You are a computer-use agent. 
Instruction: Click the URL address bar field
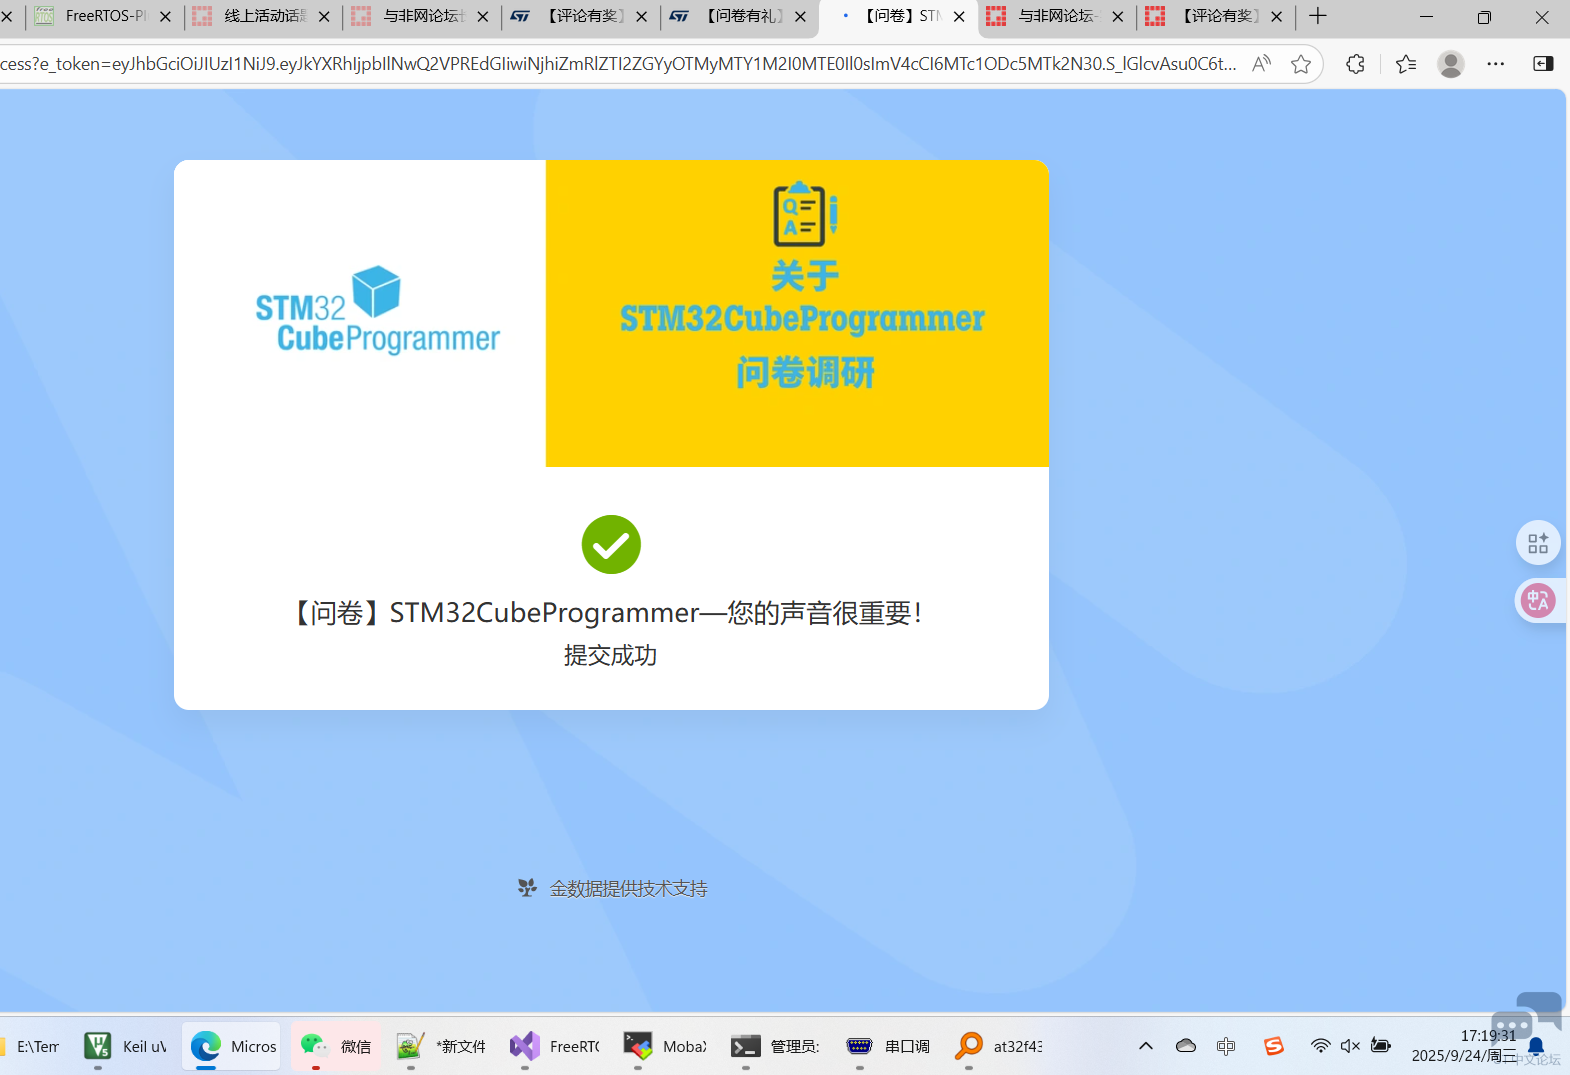(x=618, y=64)
